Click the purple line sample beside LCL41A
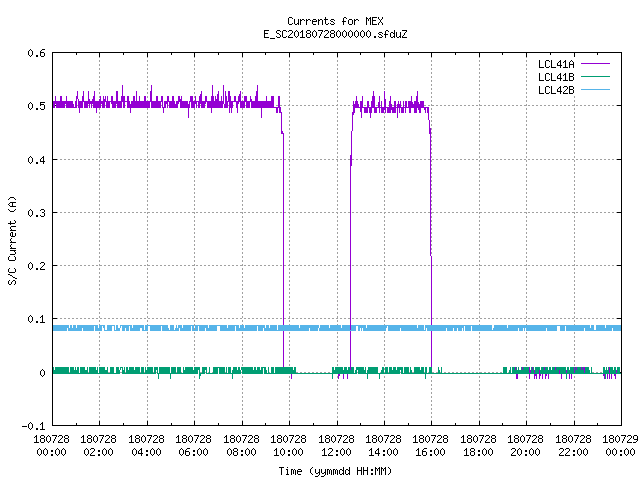640x480 pixels. [595, 64]
